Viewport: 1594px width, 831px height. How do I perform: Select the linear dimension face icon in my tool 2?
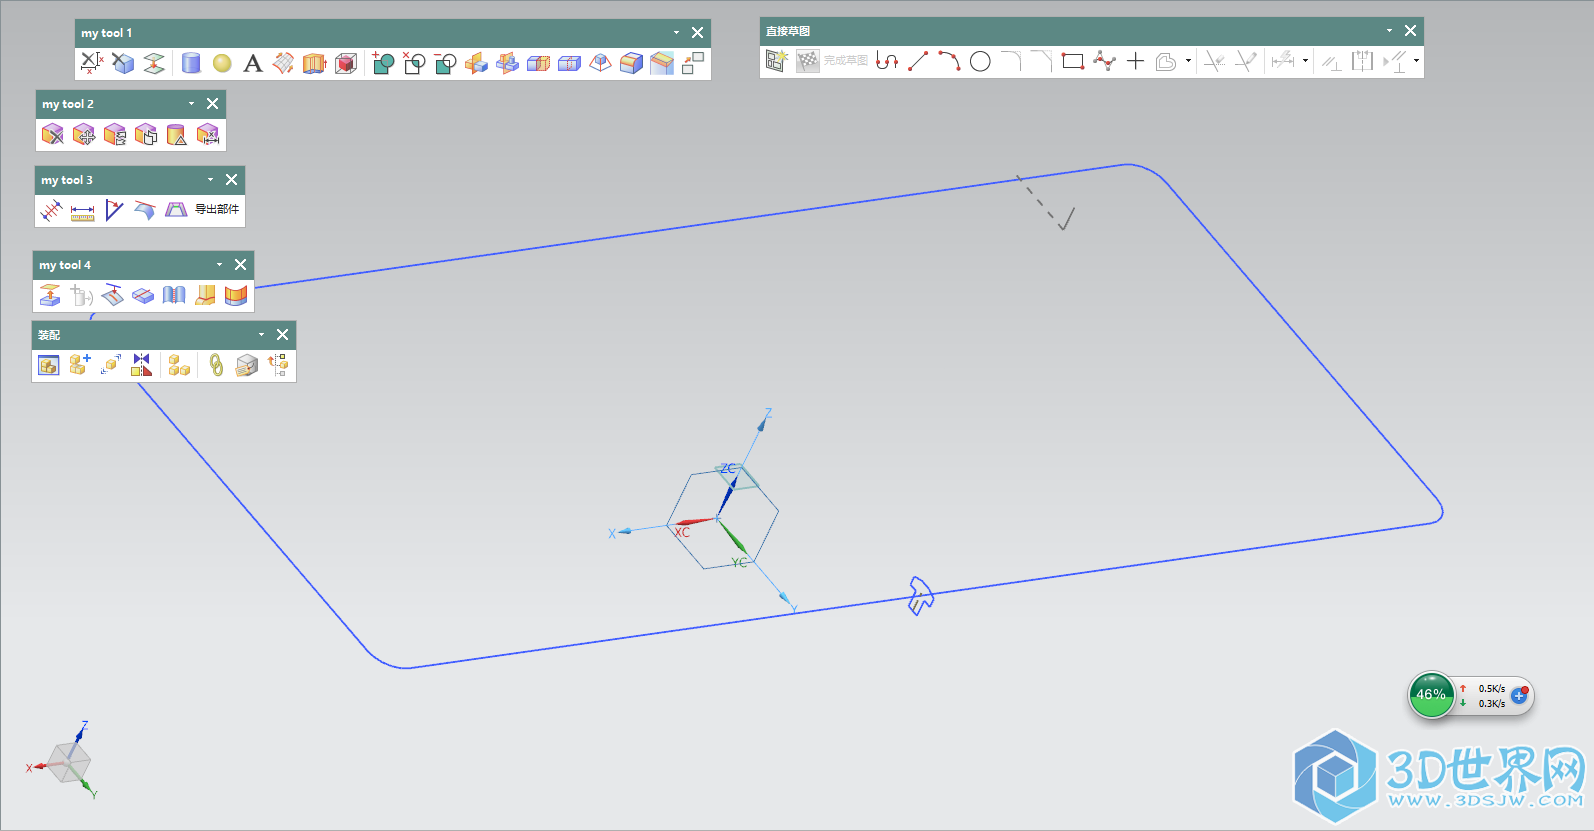(208, 134)
